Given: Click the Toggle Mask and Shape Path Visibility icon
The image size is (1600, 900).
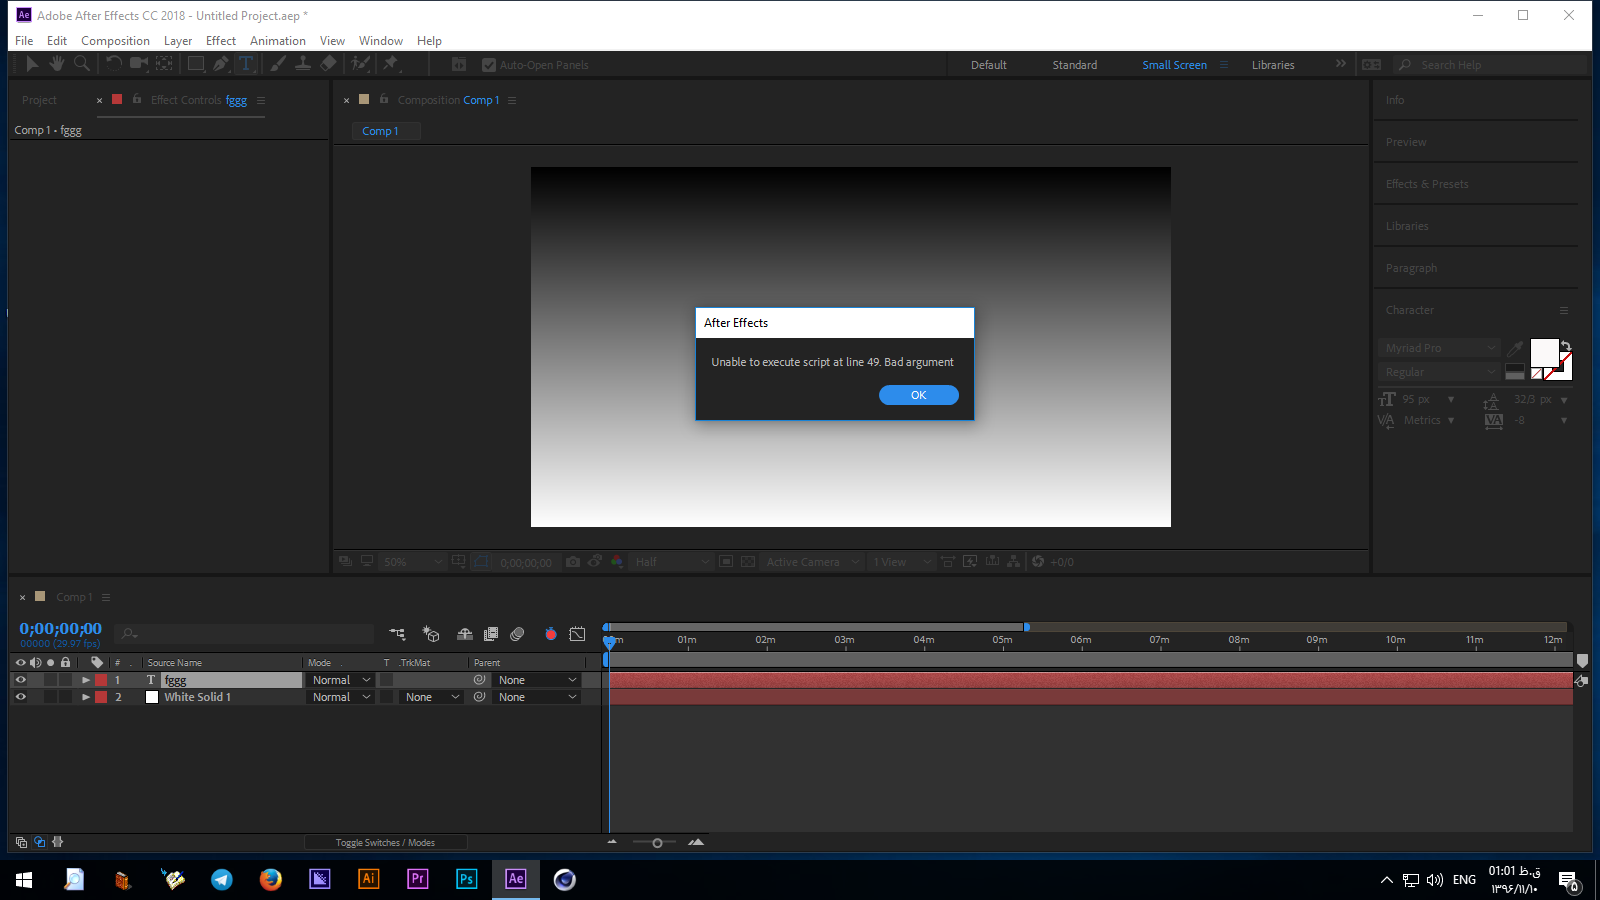Looking at the screenshot, I should [x=481, y=562].
